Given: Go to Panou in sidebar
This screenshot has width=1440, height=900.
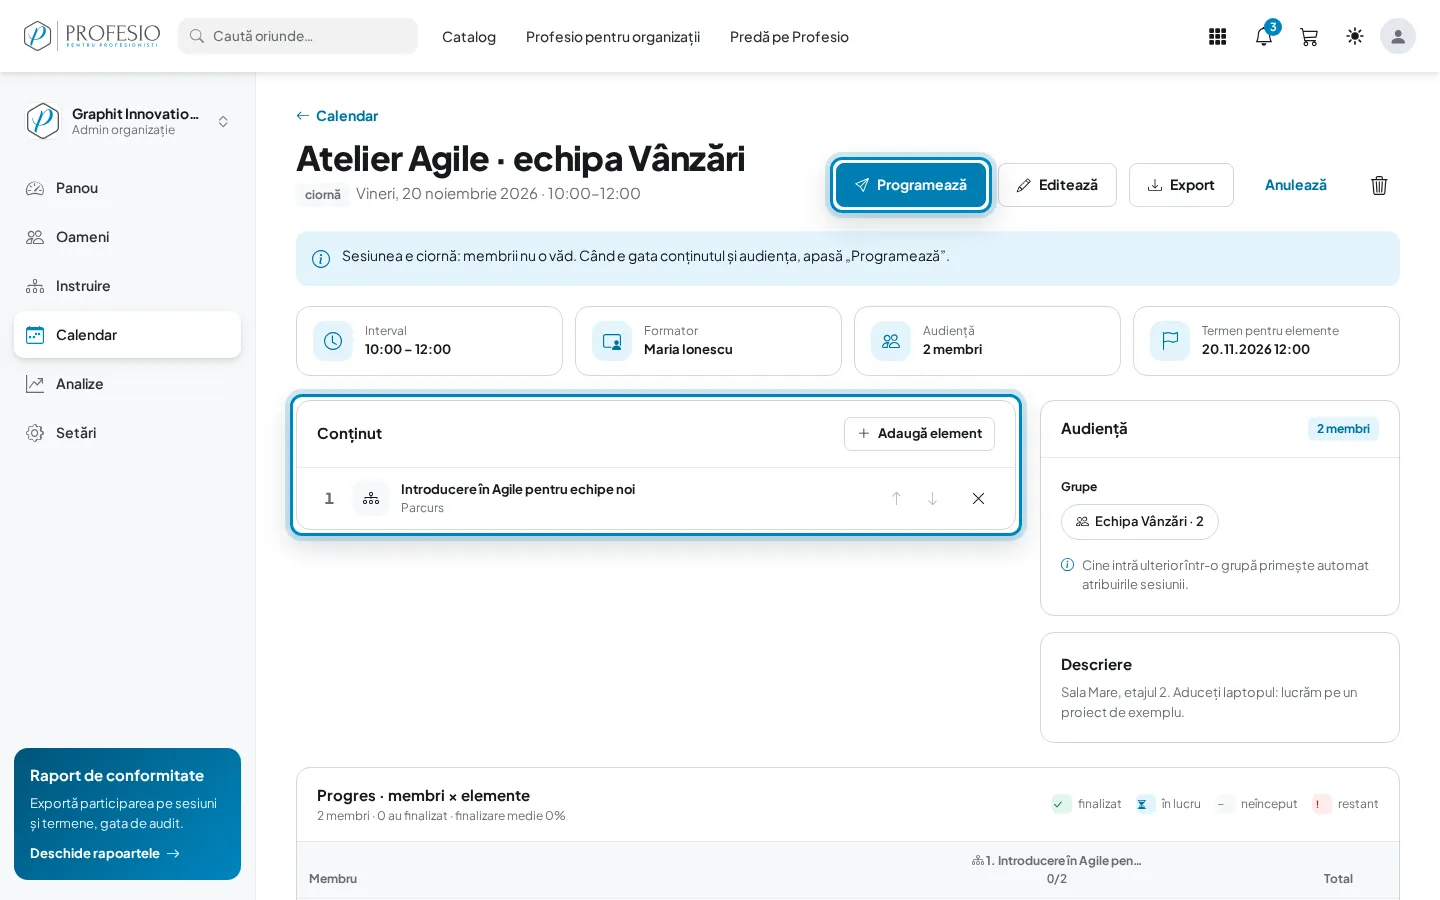Looking at the screenshot, I should click(128, 188).
